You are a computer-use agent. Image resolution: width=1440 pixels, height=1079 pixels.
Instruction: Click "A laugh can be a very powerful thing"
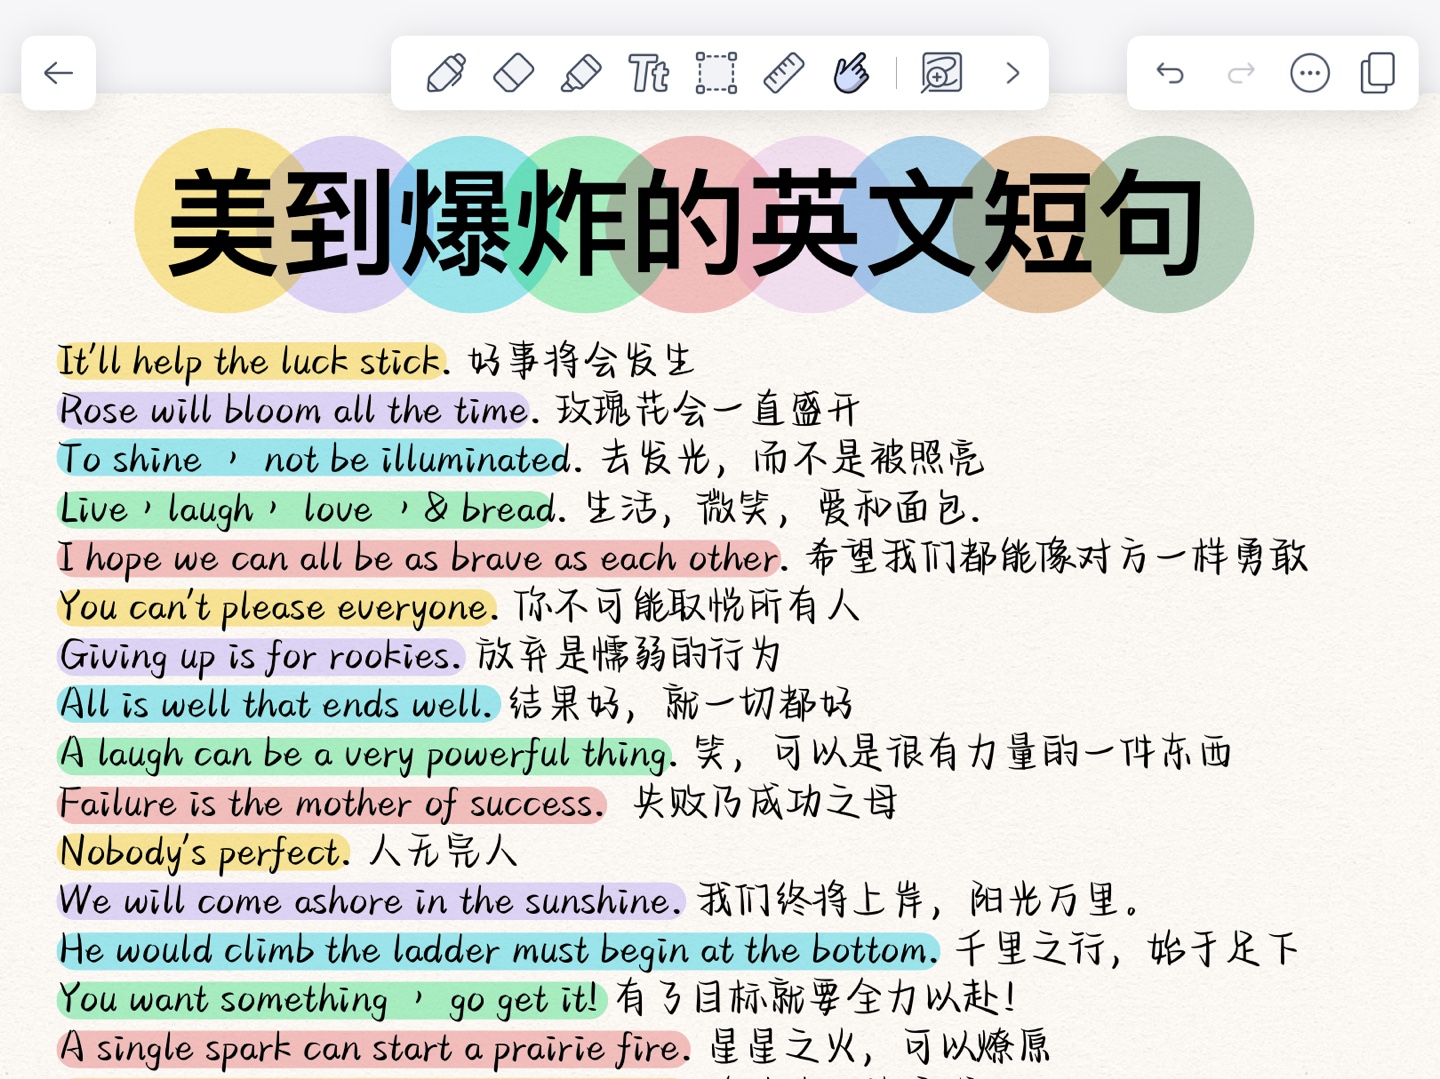[x=364, y=753]
